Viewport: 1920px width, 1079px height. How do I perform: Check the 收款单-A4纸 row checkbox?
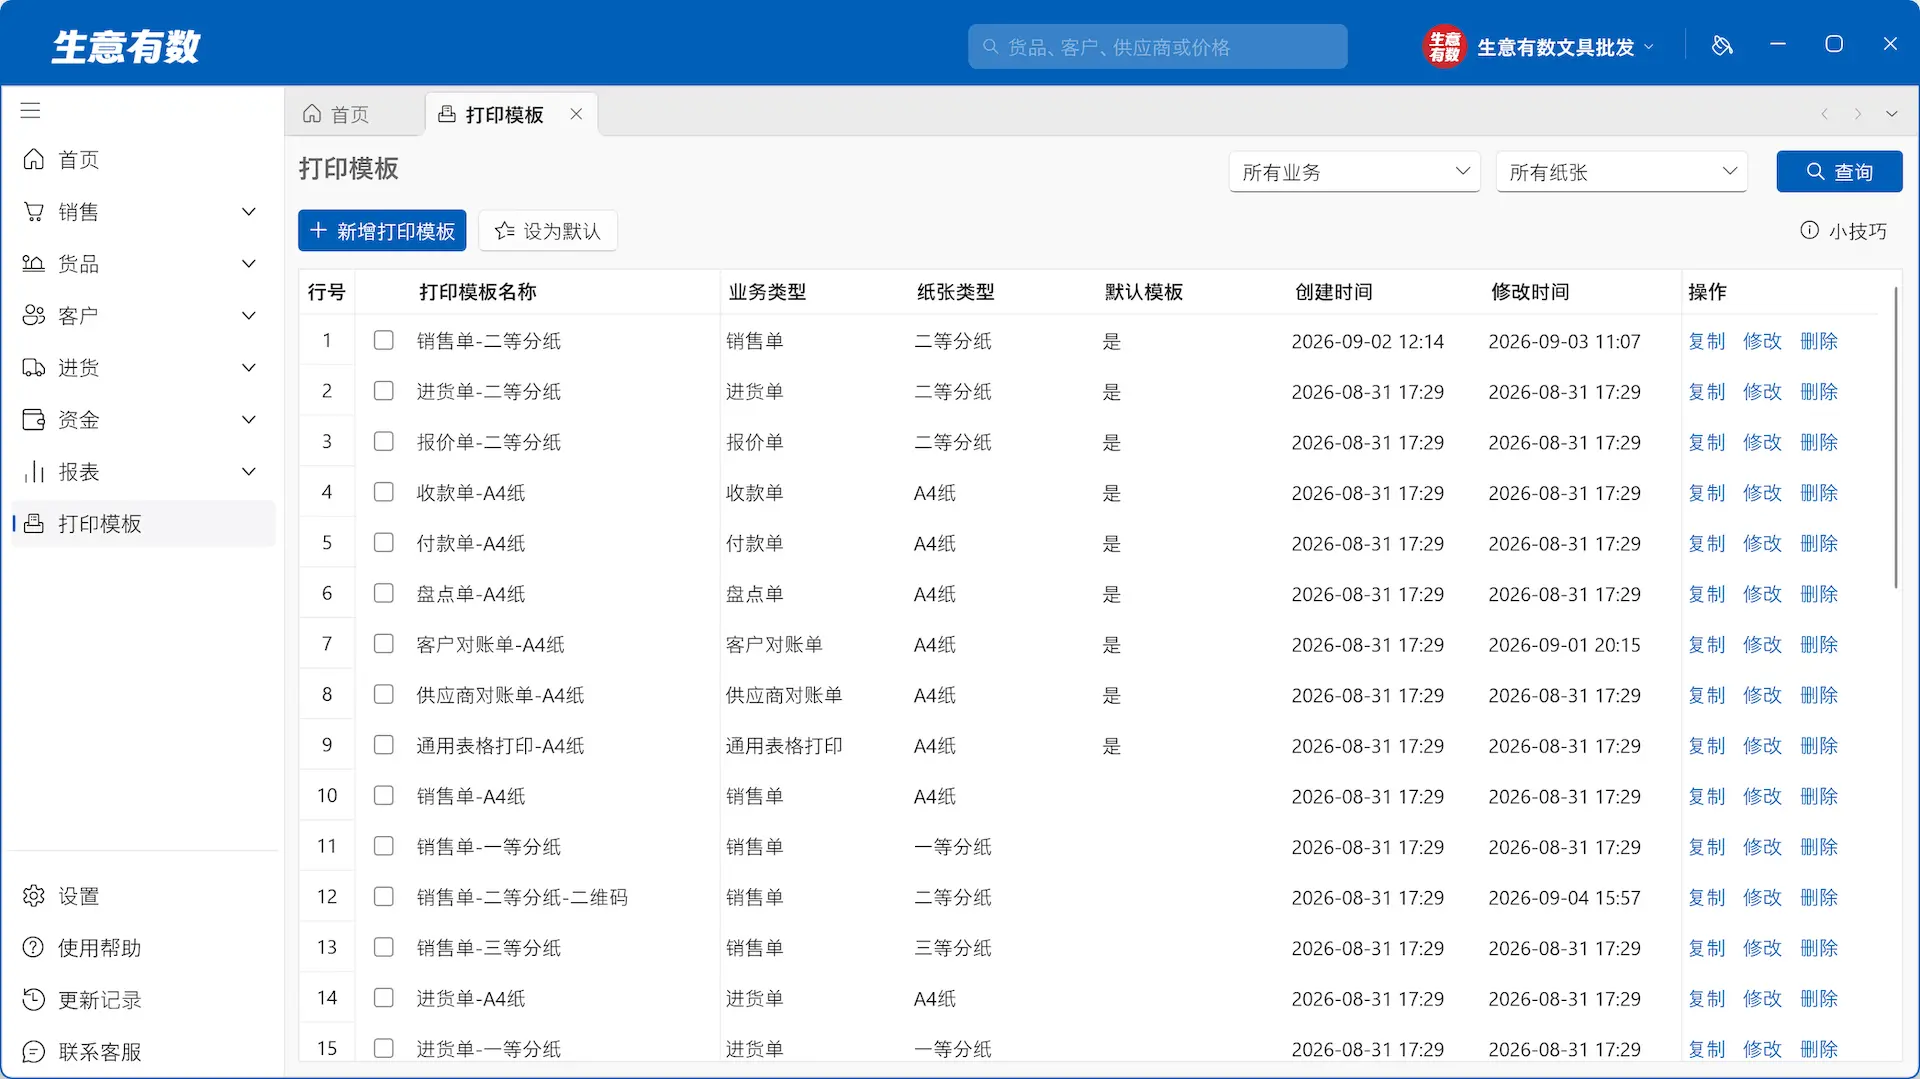(384, 492)
